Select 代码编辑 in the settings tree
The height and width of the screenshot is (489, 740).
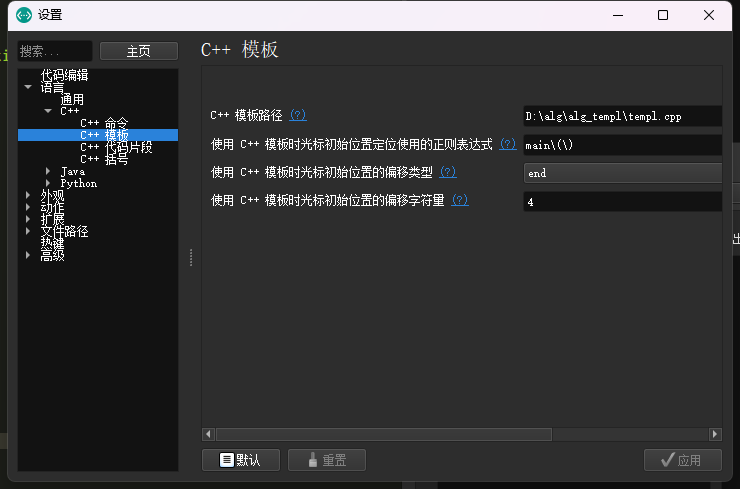[x=64, y=75]
